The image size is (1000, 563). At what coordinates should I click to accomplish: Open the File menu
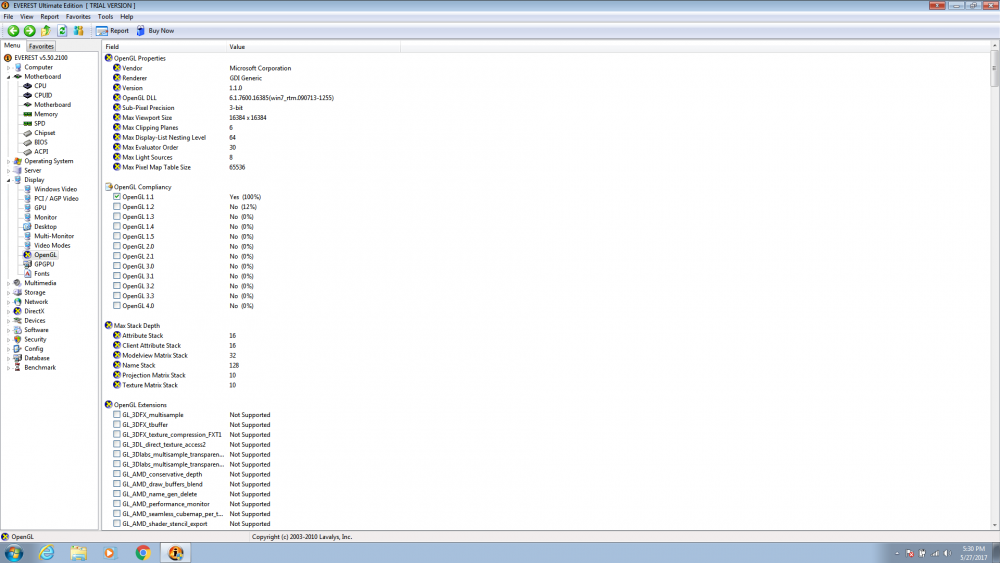coord(8,17)
